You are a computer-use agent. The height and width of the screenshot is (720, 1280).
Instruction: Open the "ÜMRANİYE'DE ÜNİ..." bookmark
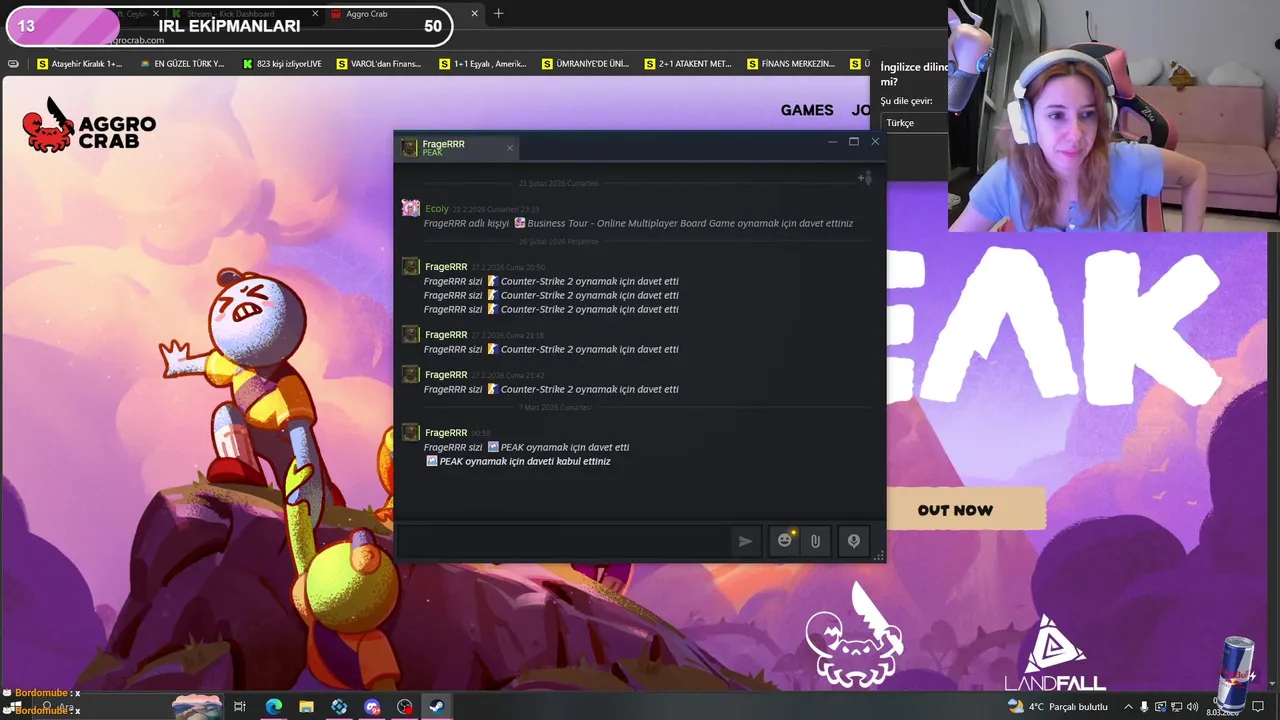[585, 64]
